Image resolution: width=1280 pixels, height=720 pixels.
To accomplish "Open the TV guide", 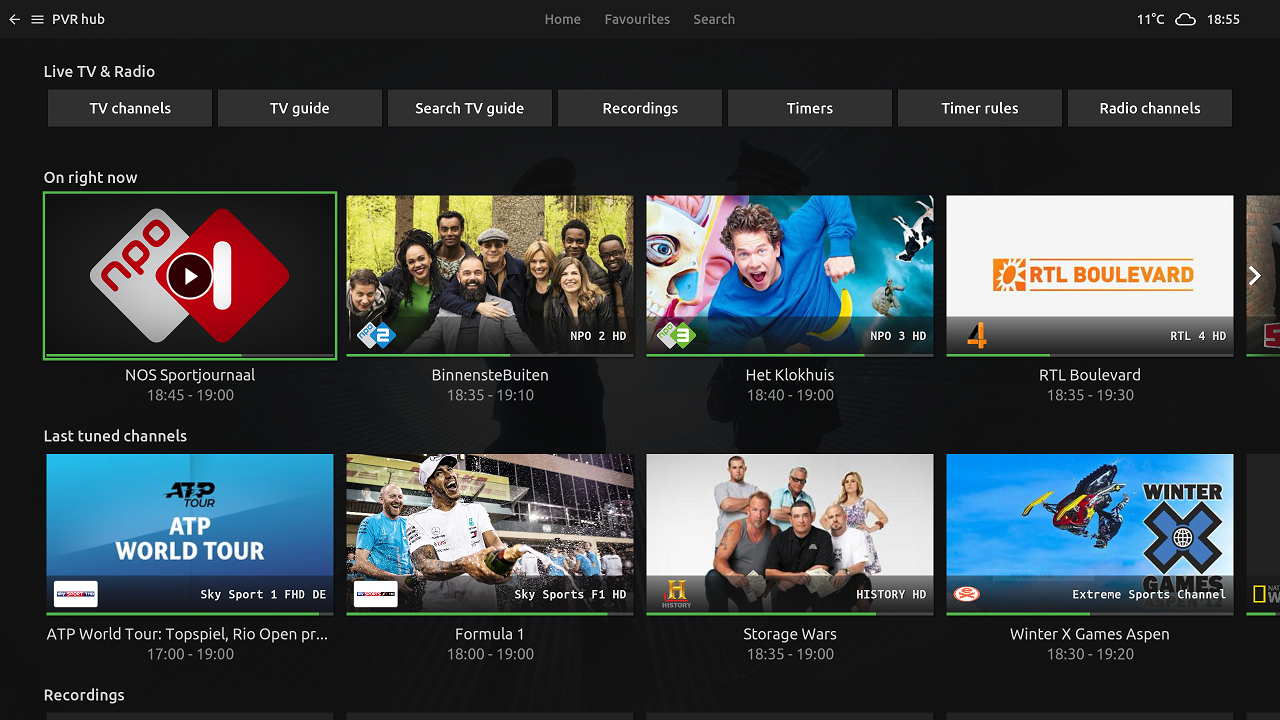I will point(300,108).
